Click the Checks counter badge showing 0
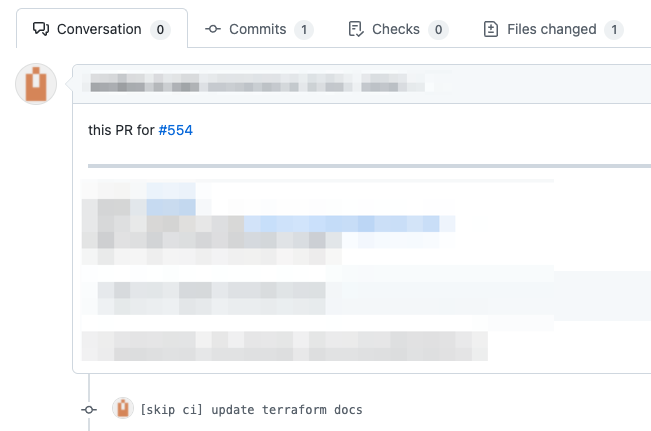This screenshot has height=431, width=651. [x=438, y=29]
